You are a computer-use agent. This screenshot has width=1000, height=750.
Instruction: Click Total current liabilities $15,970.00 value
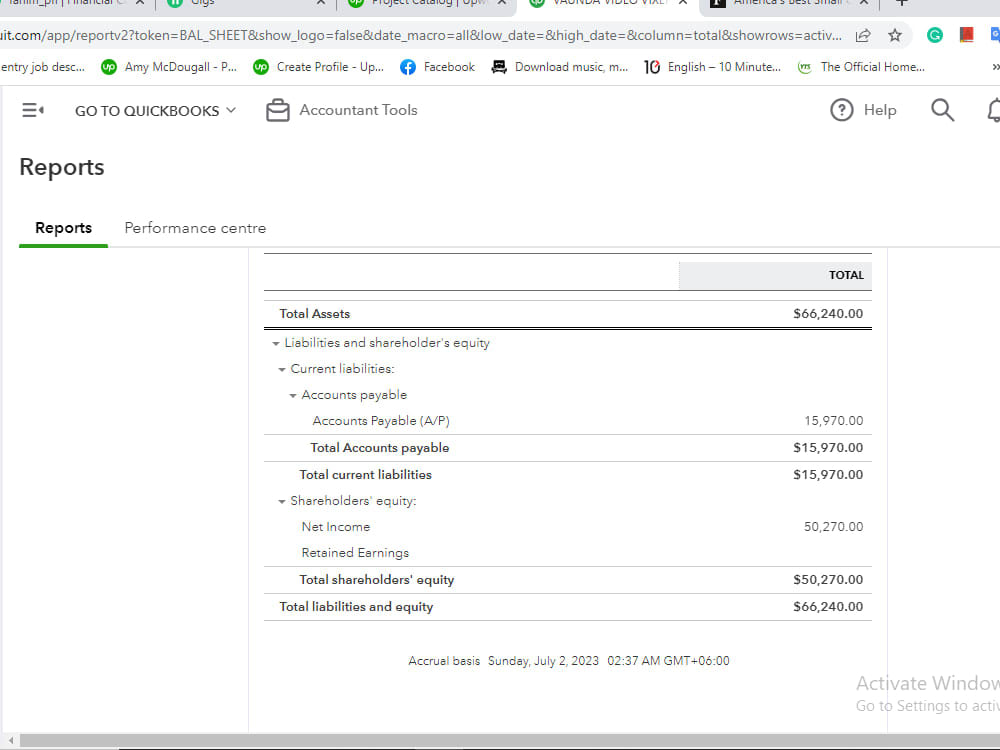coord(828,474)
